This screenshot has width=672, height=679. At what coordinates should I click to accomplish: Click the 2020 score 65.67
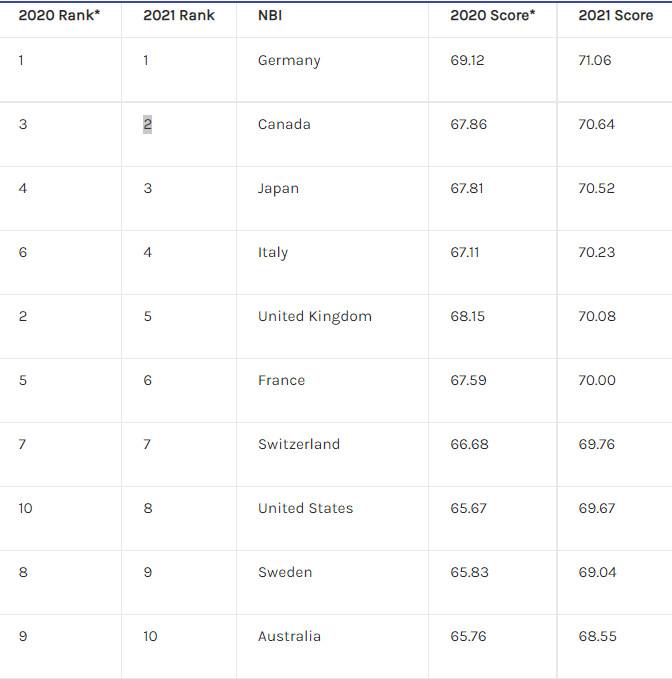[x=468, y=508]
